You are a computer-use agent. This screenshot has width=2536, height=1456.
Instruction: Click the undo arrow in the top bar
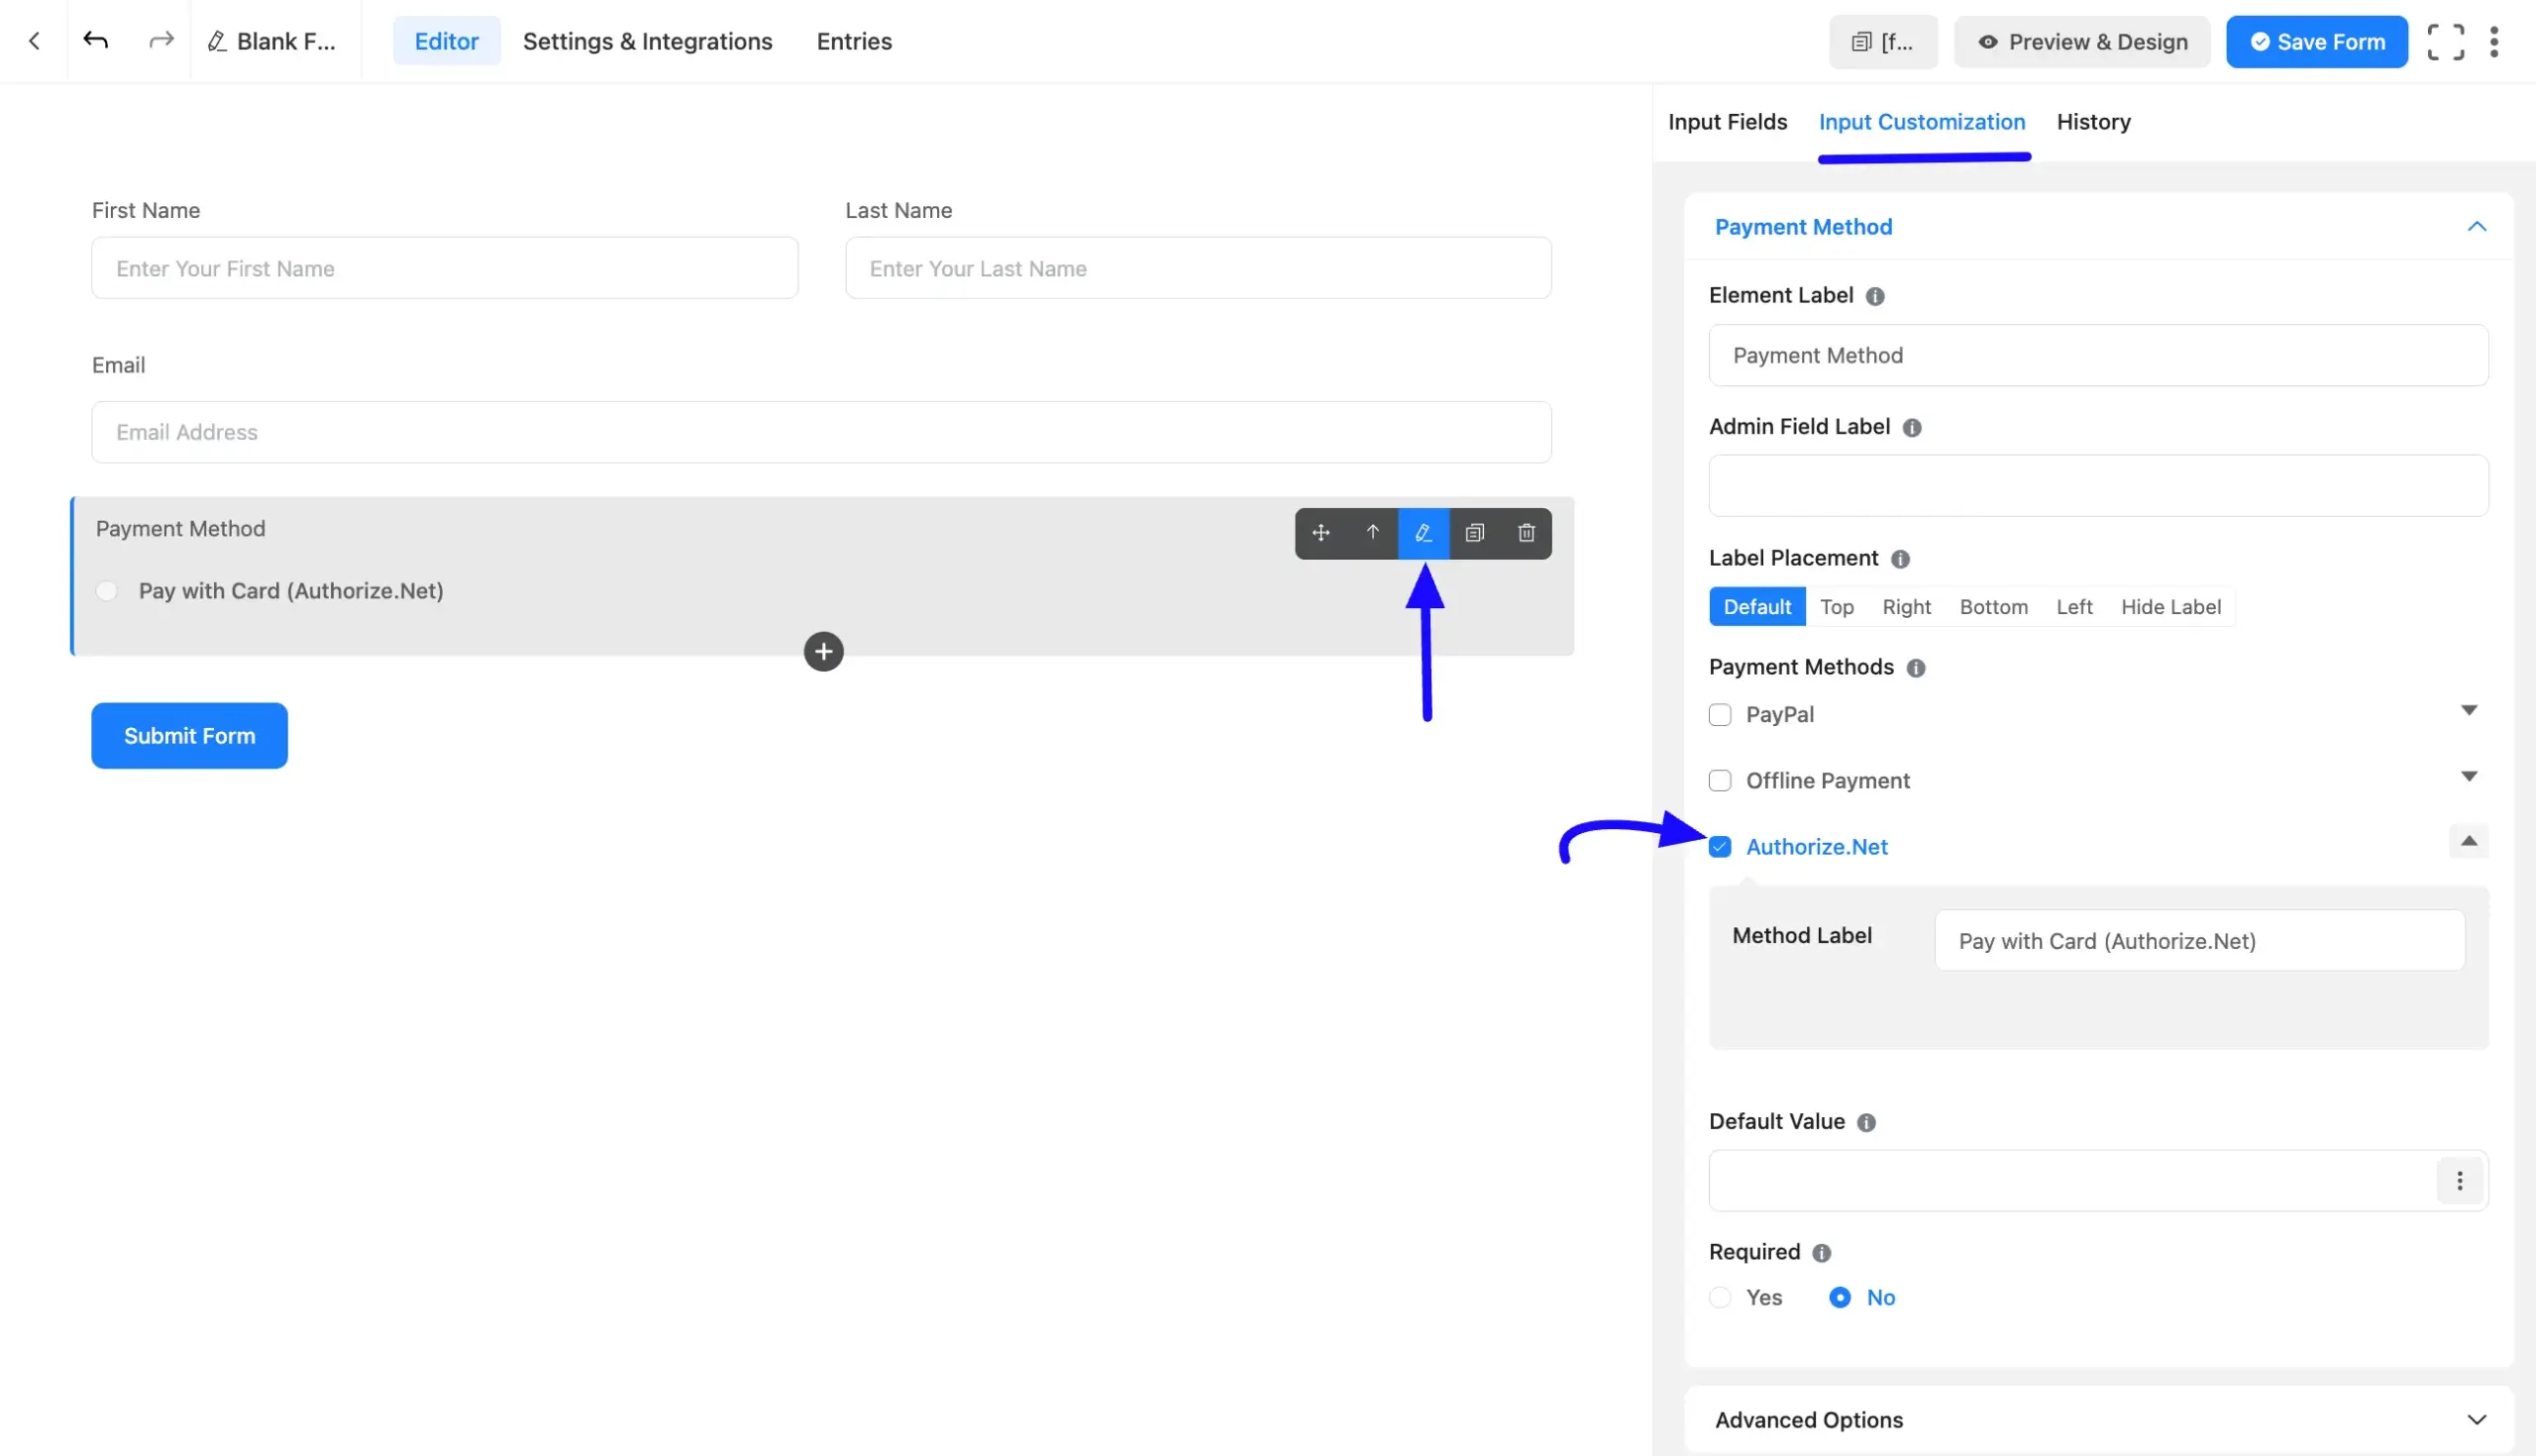click(x=96, y=41)
